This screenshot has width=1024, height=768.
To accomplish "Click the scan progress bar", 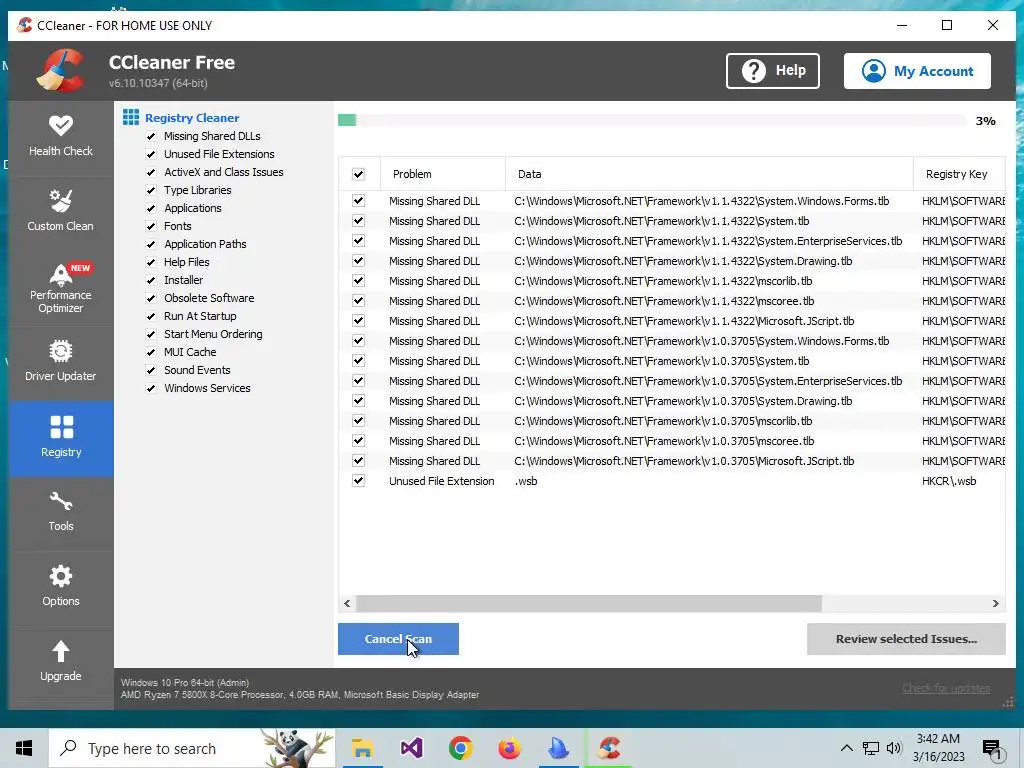I will click(652, 120).
